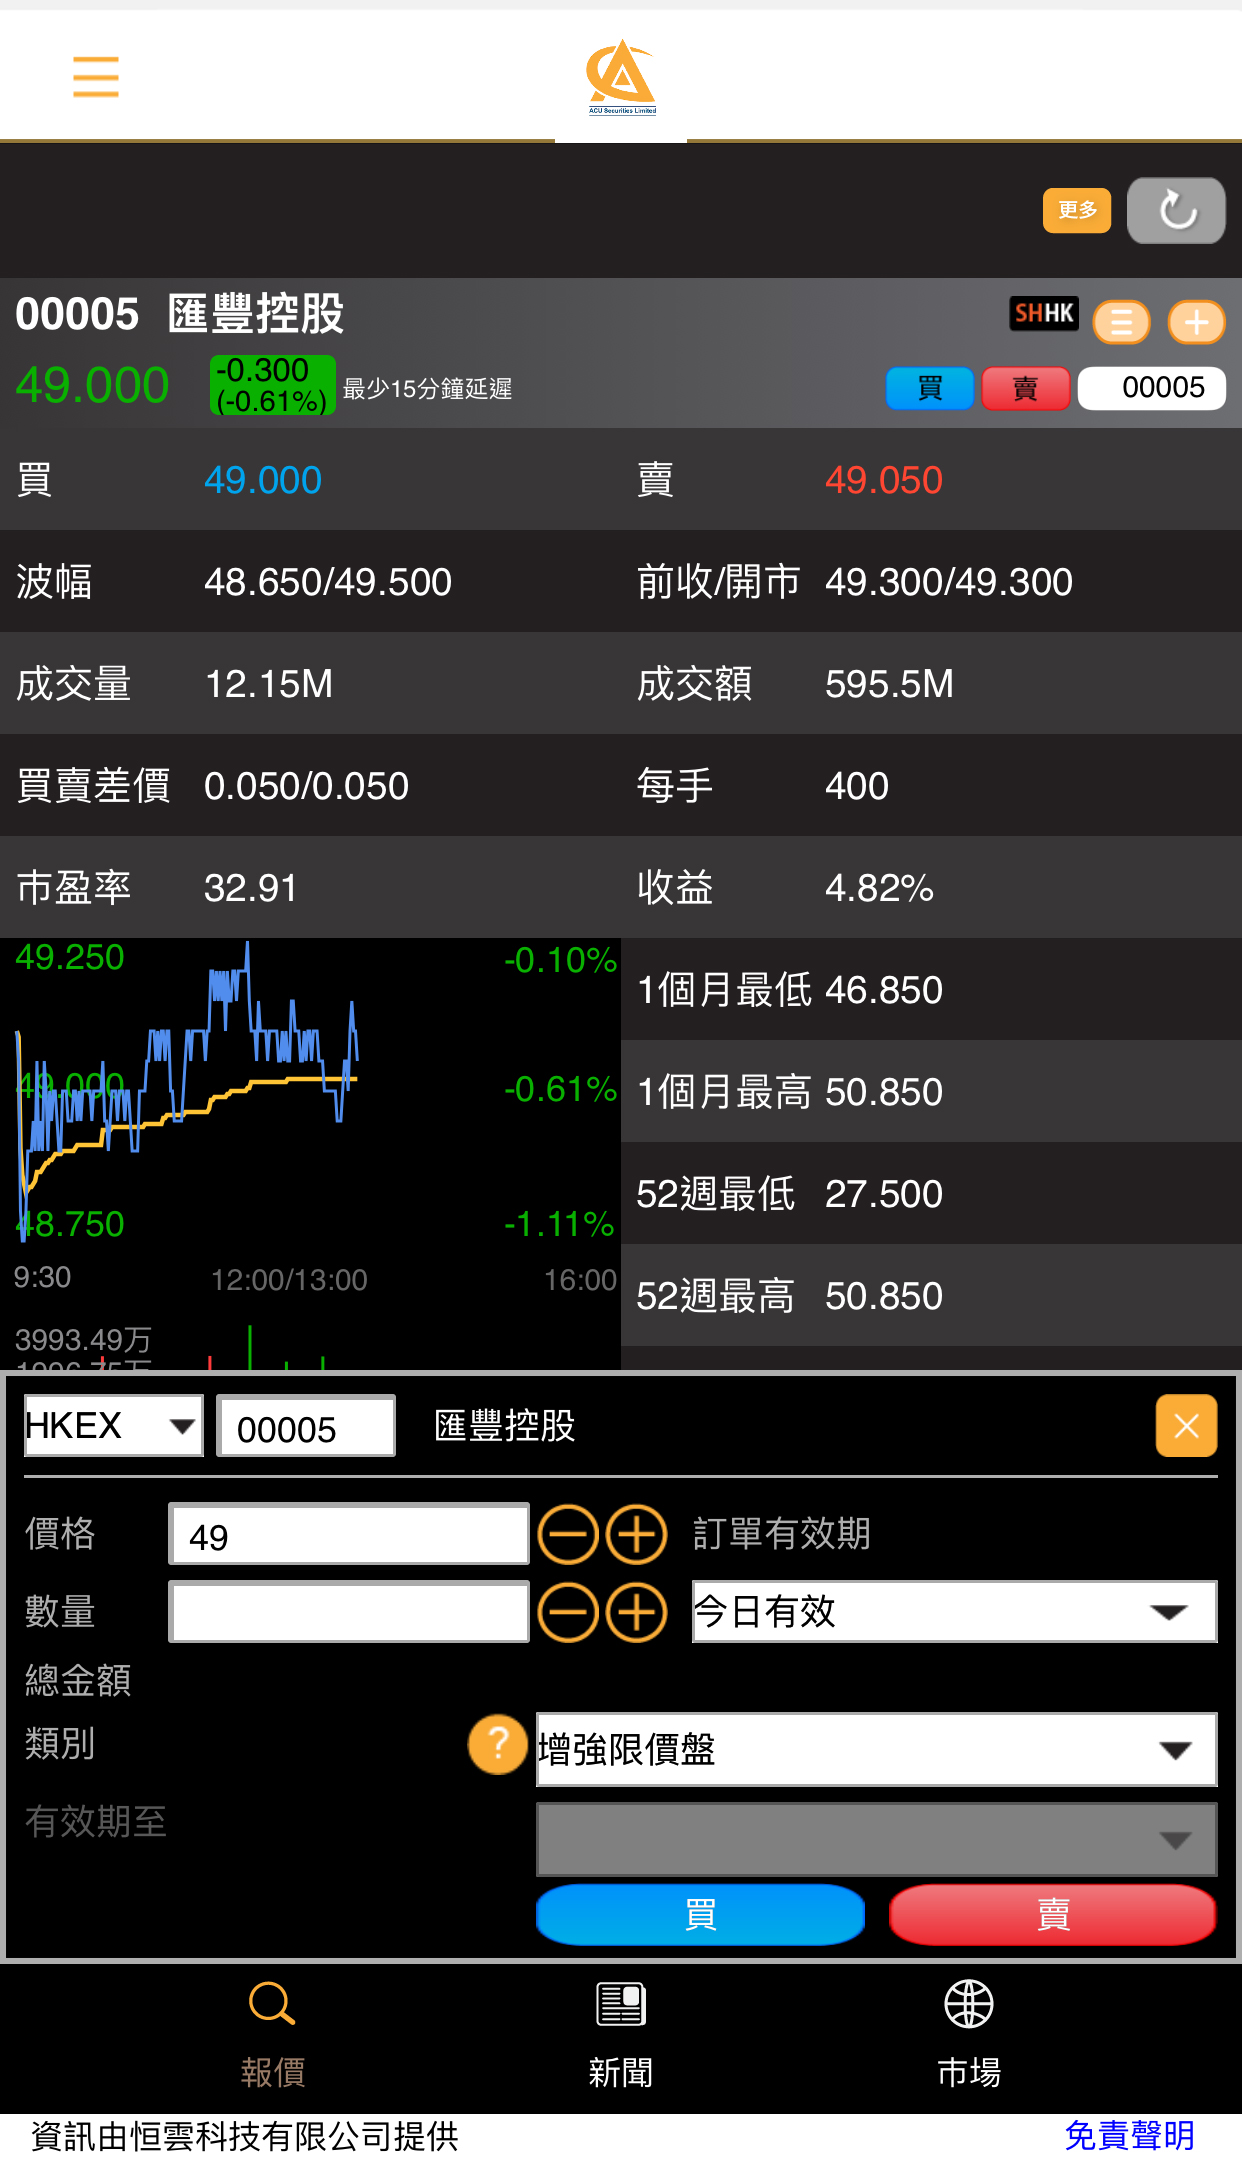
Task: Tap the orange list icon beside SHHK
Action: click(1121, 322)
